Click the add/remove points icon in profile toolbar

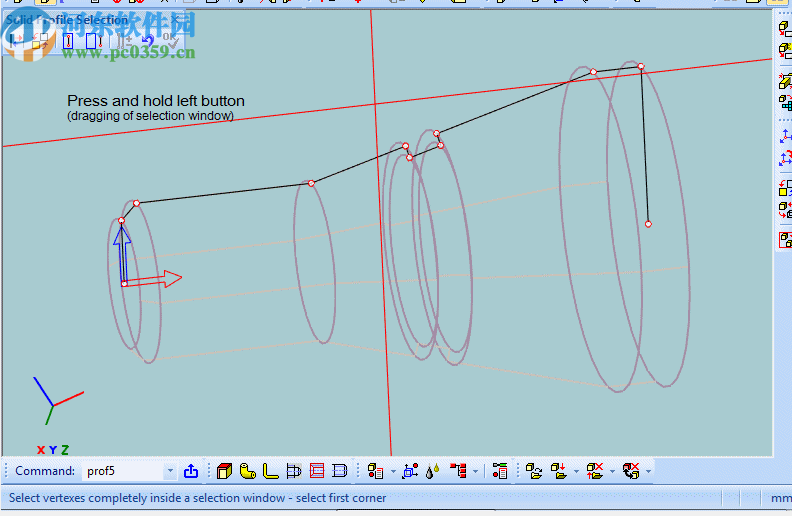(124, 41)
